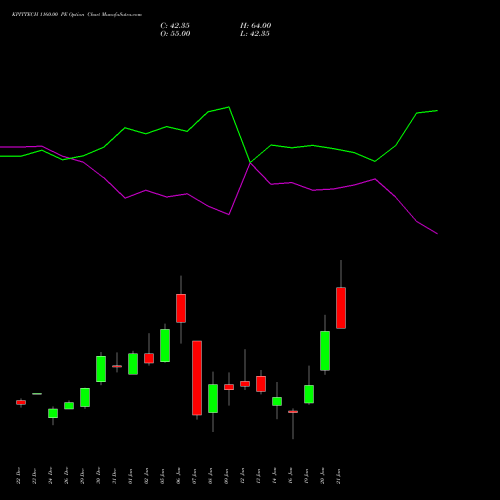Select the 26 Dec date label
Image resolution: width=500 pixels, height=500 pixels.
pyautogui.click(x=67, y=476)
